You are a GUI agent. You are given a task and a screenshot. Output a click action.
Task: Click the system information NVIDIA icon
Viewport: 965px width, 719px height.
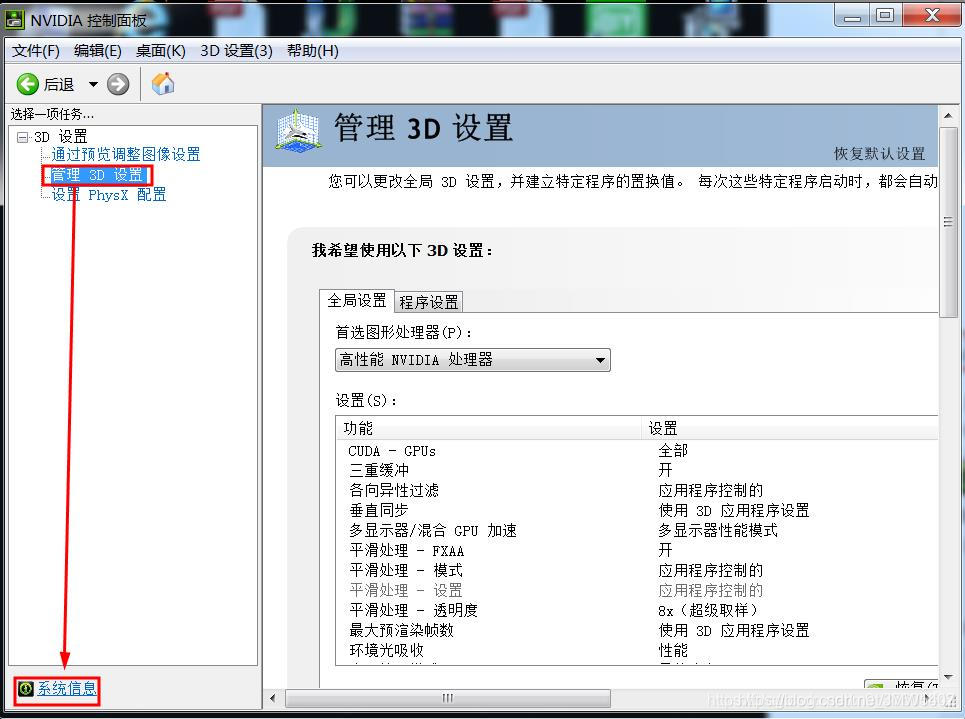(25, 688)
